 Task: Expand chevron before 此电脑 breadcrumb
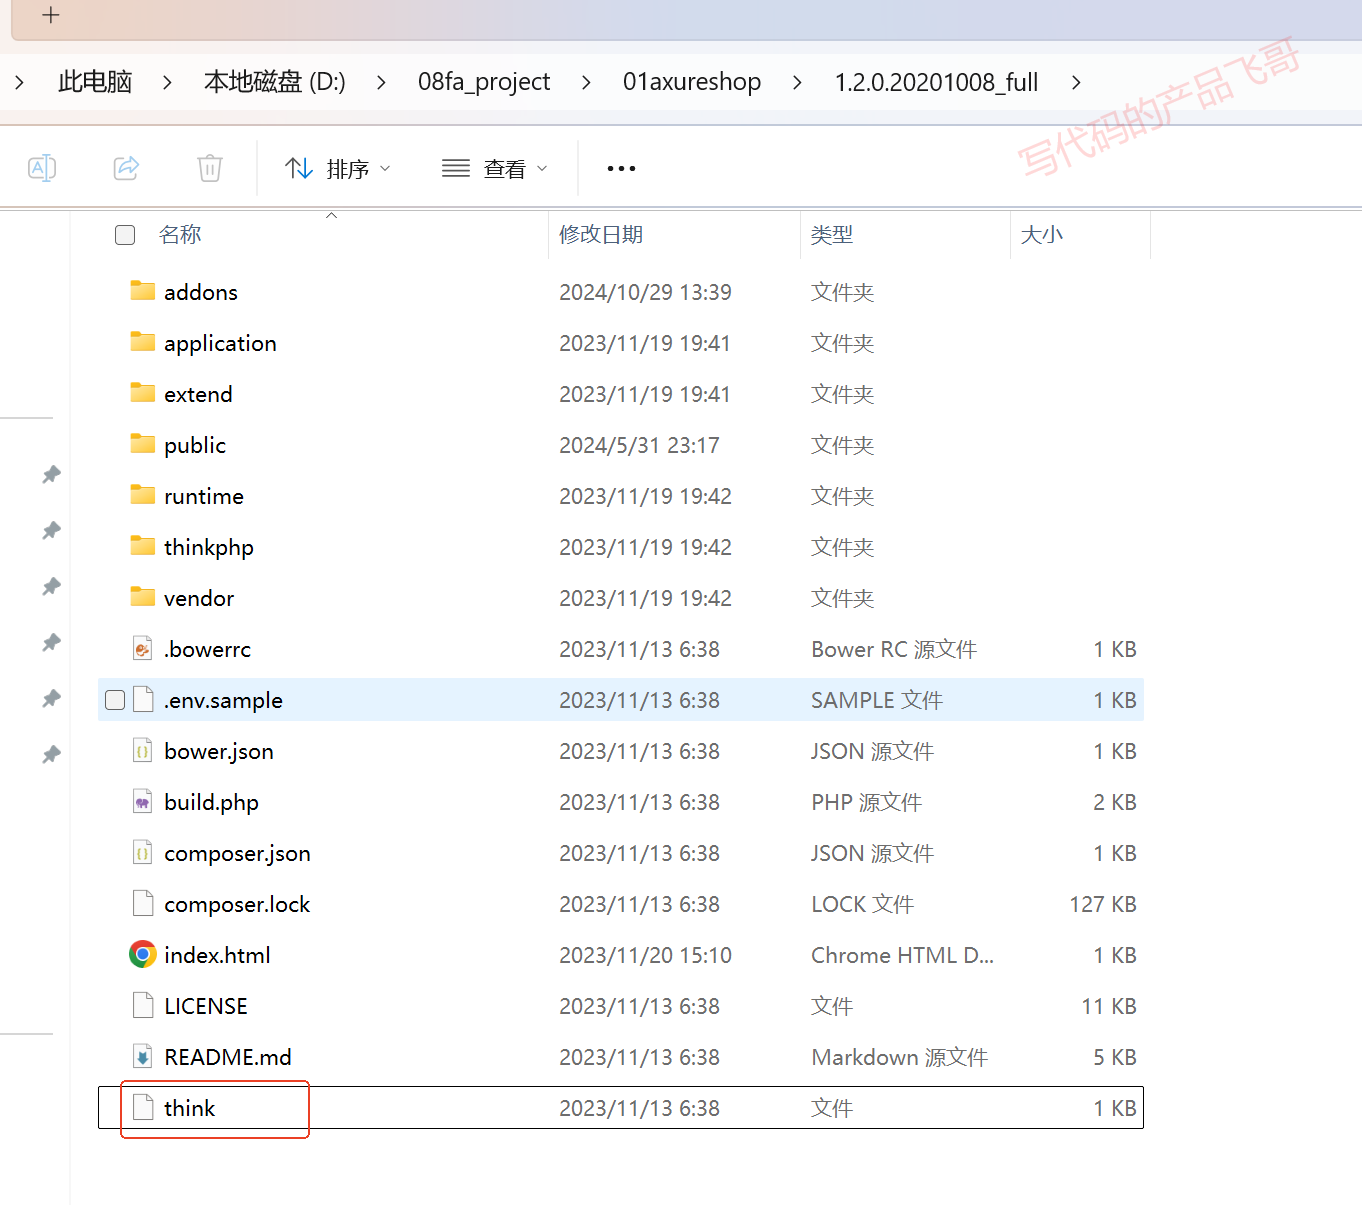click(x=19, y=82)
